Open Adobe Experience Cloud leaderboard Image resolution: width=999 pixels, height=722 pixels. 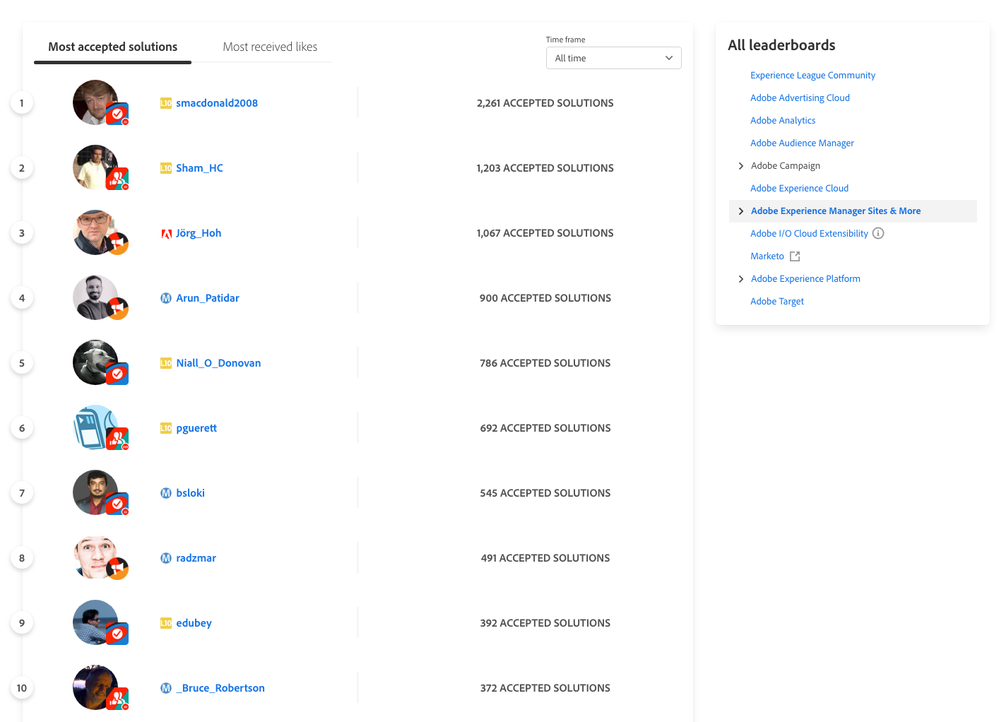[799, 188]
